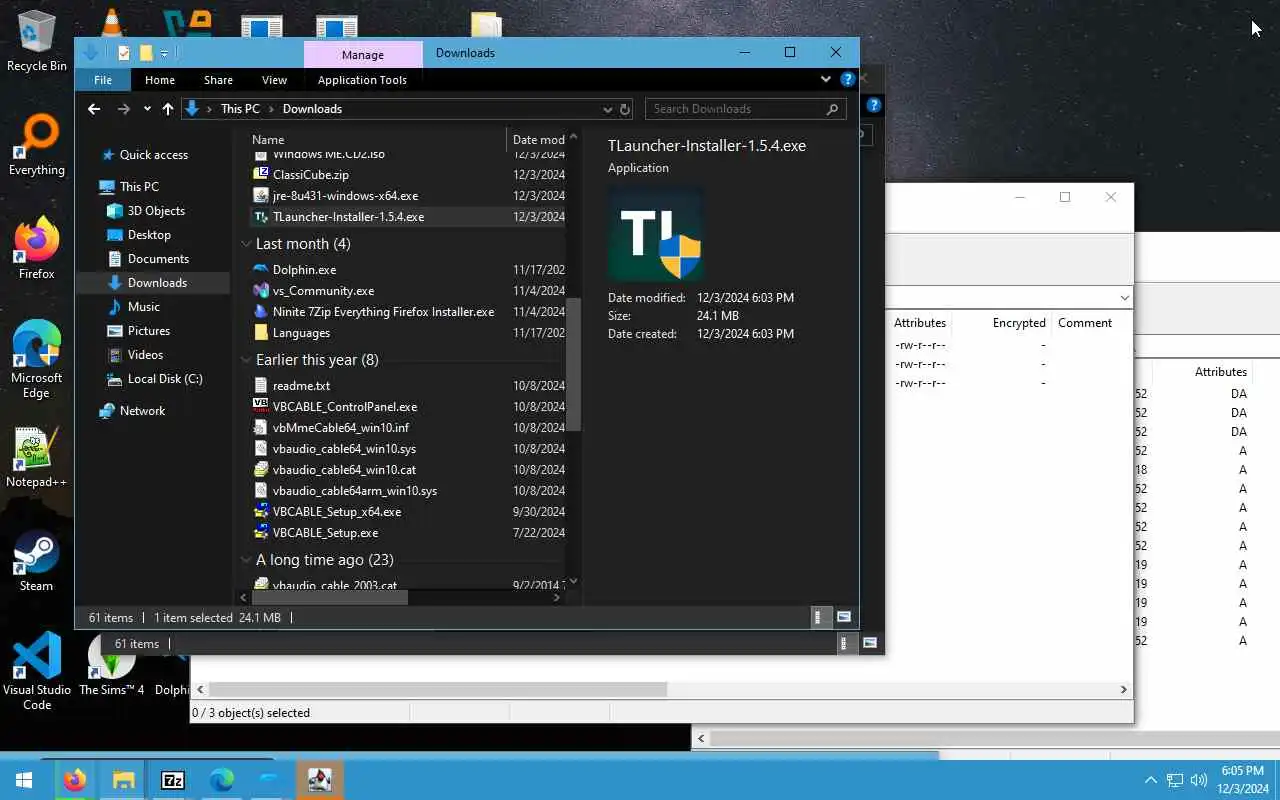Click 7-Zip in the taskbar
1280x800 pixels.
point(172,780)
